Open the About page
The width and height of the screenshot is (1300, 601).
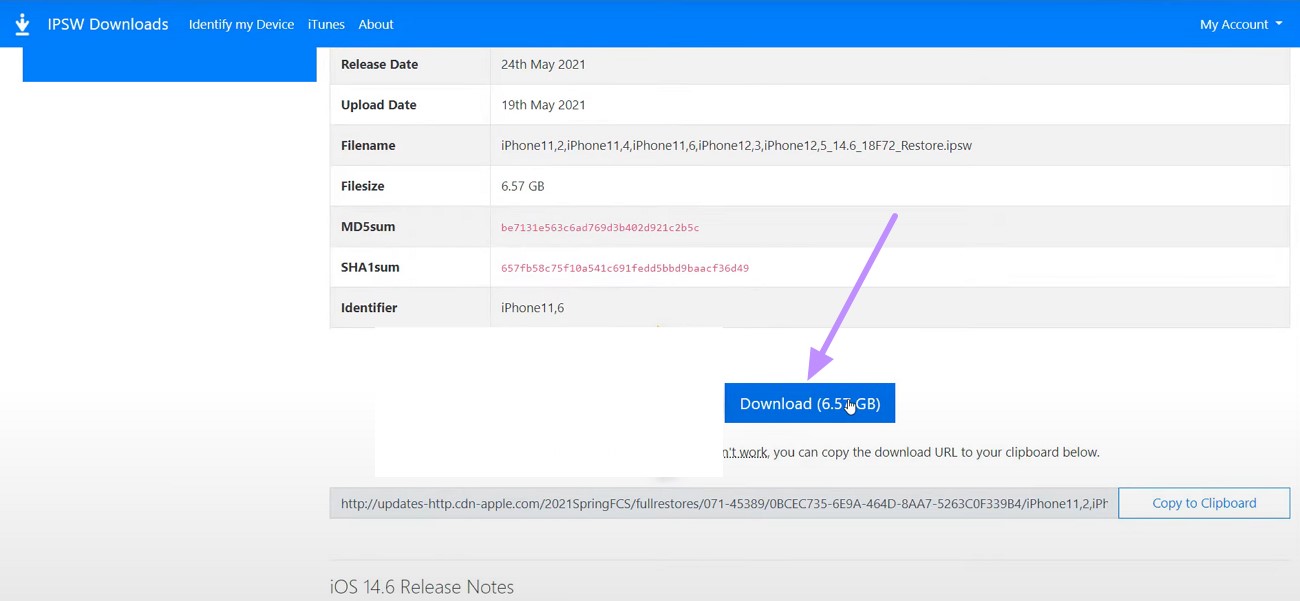[376, 24]
